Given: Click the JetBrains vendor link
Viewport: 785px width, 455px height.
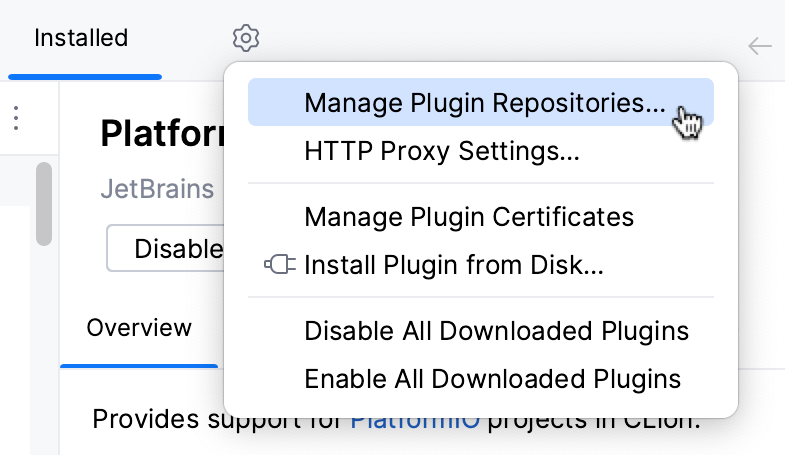Looking at the screenshot, I should coord(157,189).
